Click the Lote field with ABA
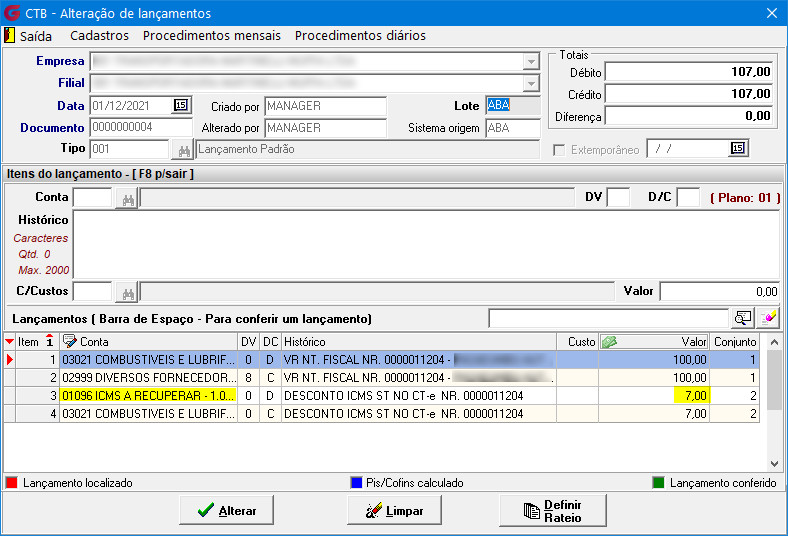788x536 pixels. click(513, 105)
